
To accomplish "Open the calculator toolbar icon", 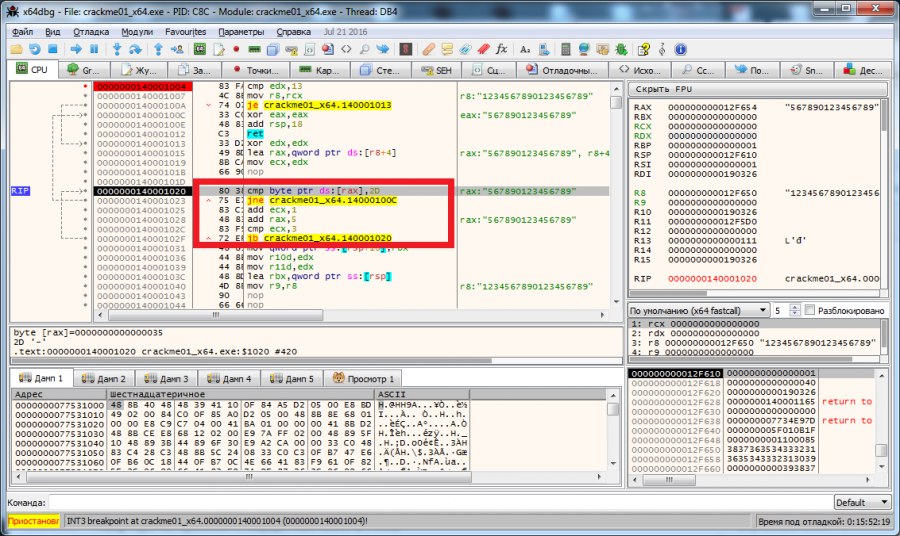I will (566, 49).
